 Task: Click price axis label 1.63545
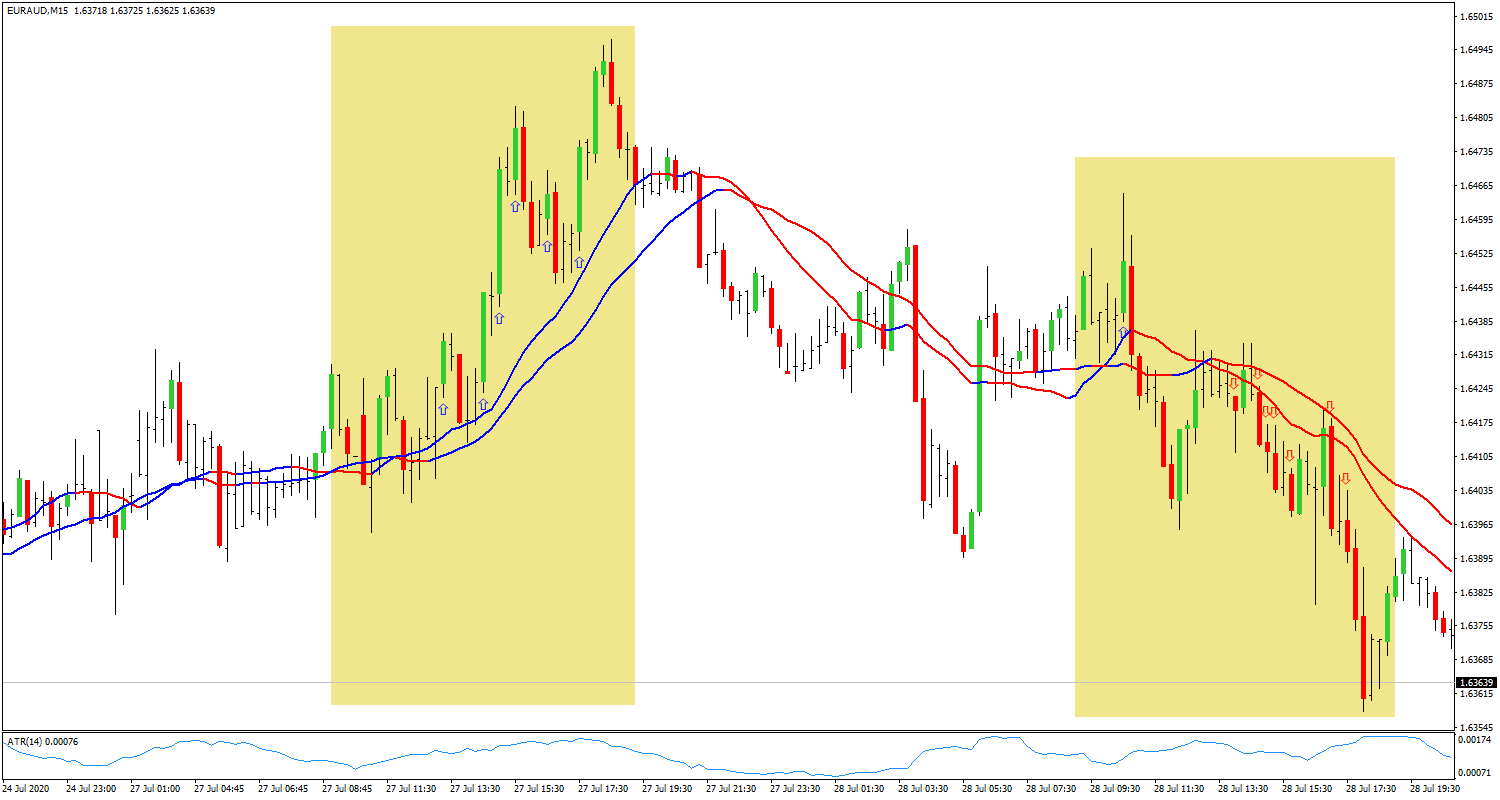(x=1475, y=727)
